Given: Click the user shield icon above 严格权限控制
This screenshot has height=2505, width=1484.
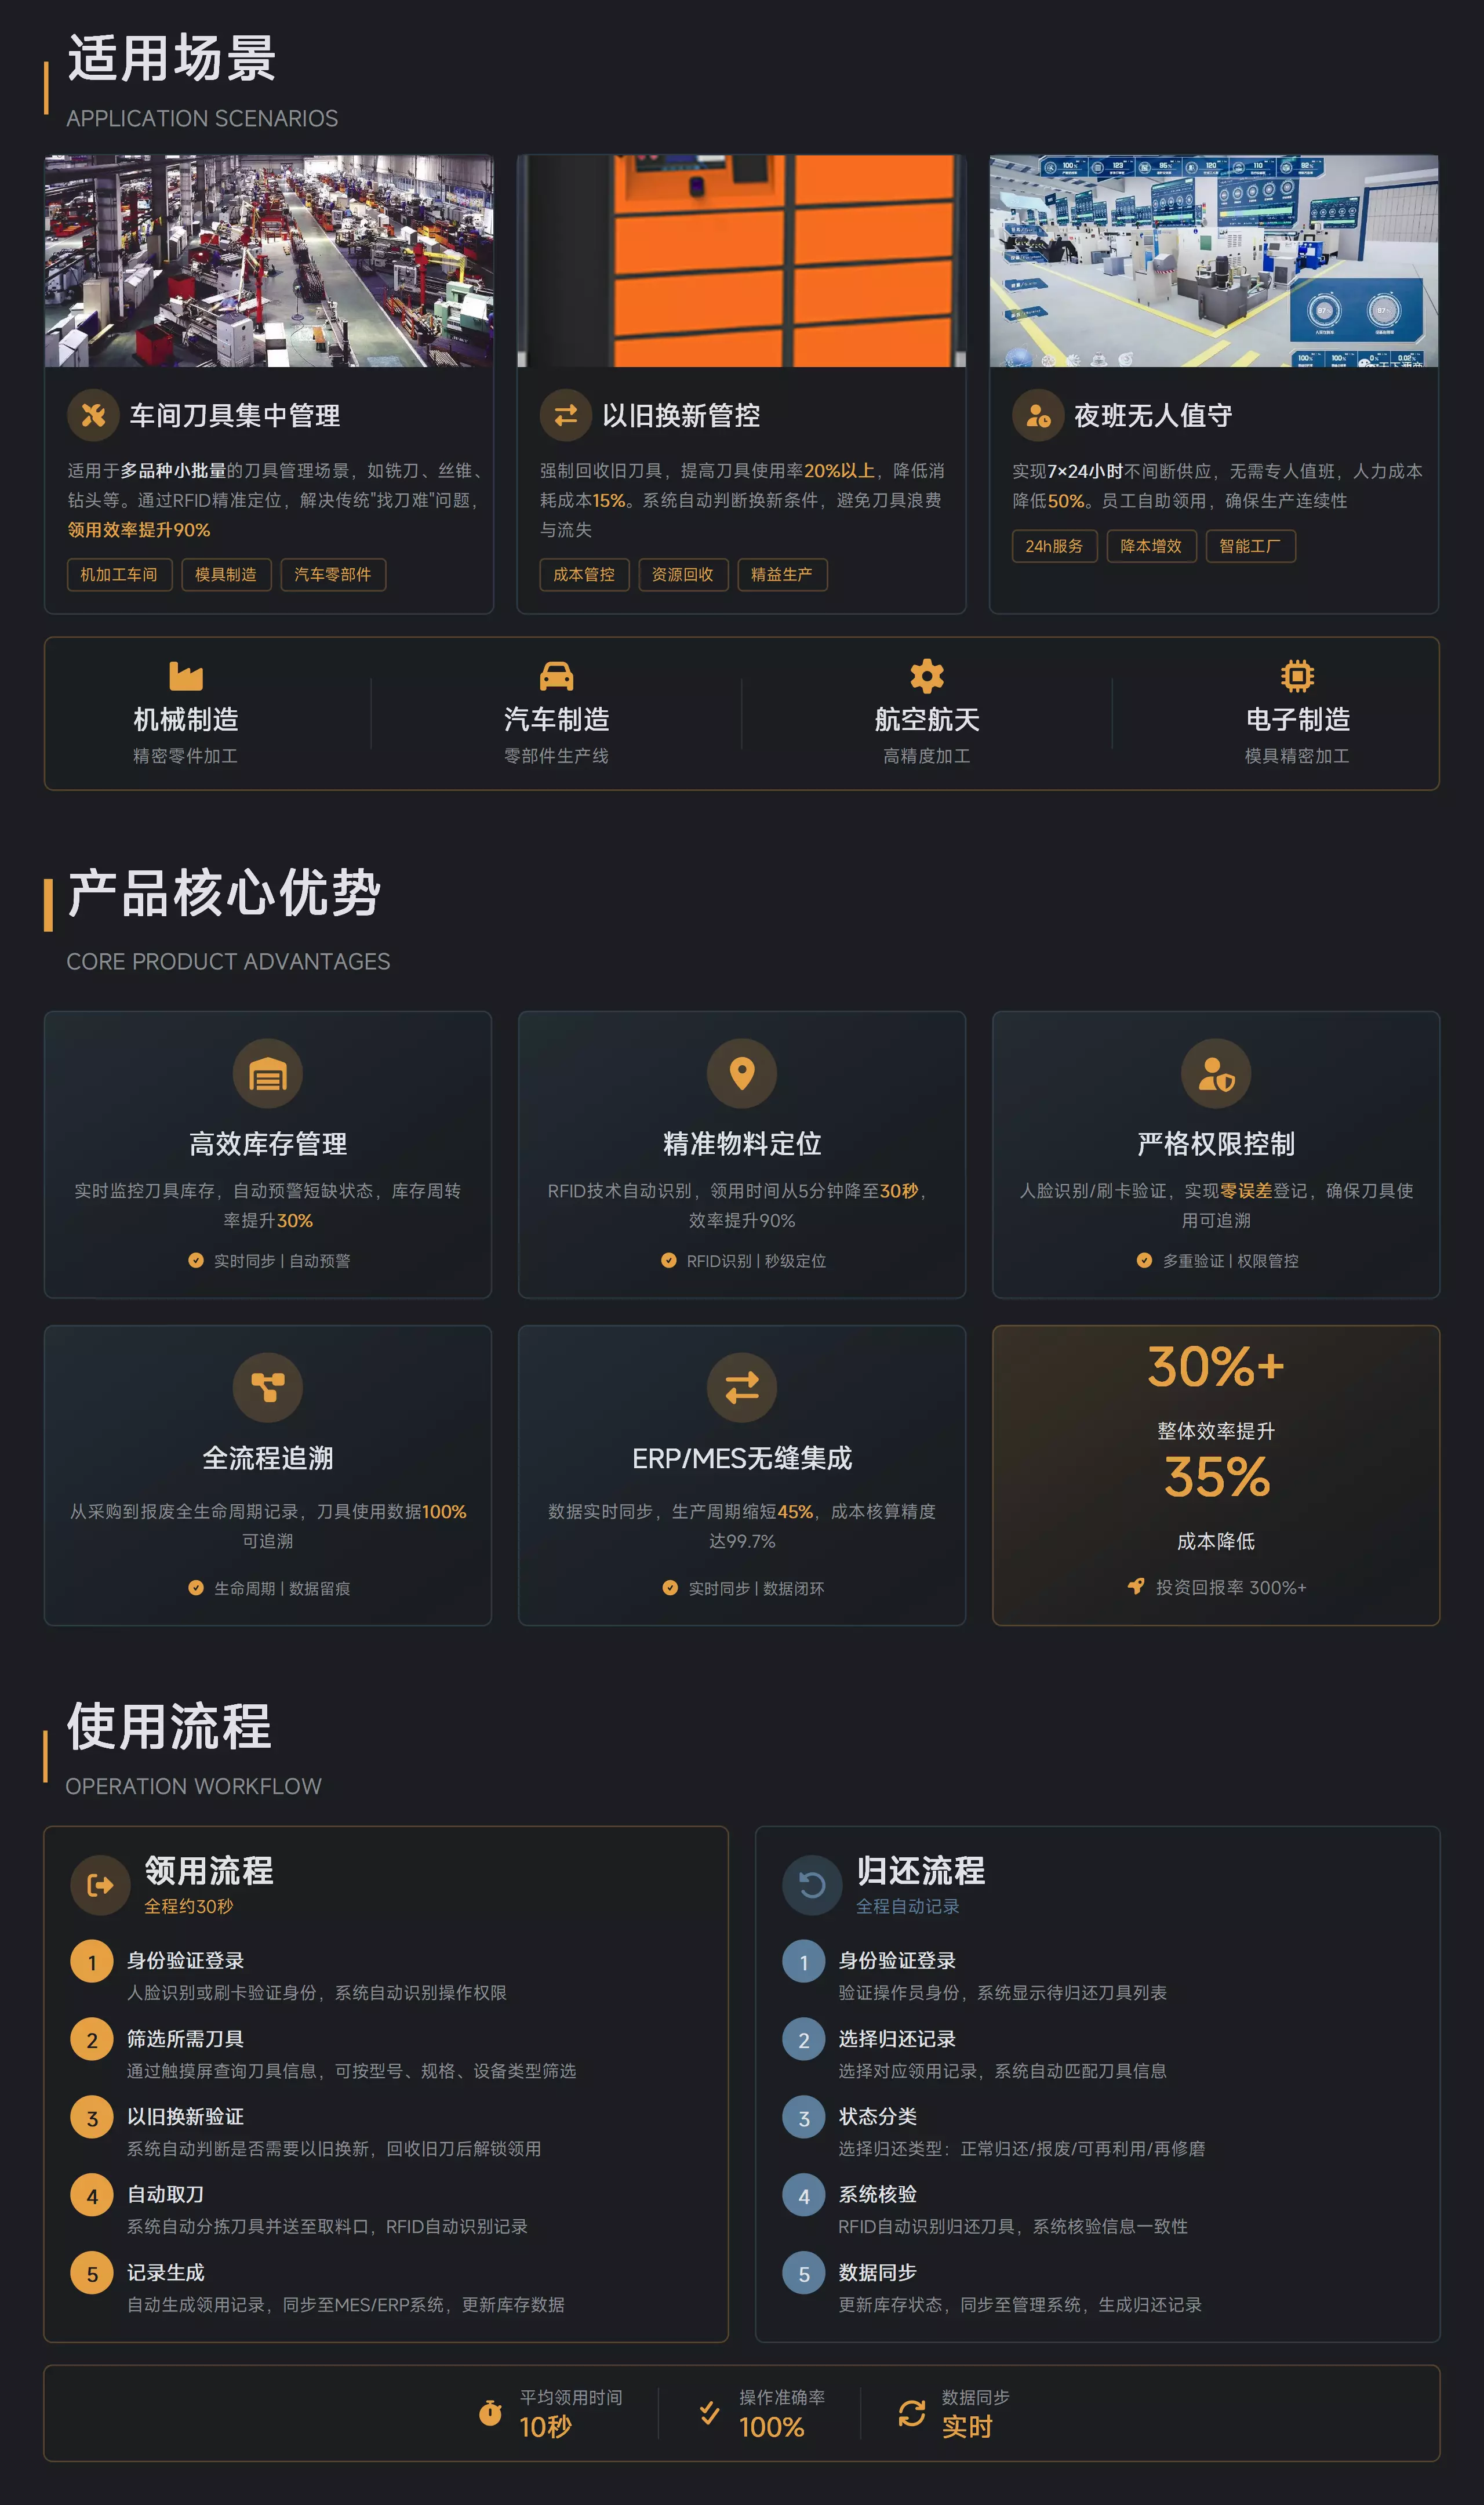Looking at the screenshot, I should pos(1216,1074).
